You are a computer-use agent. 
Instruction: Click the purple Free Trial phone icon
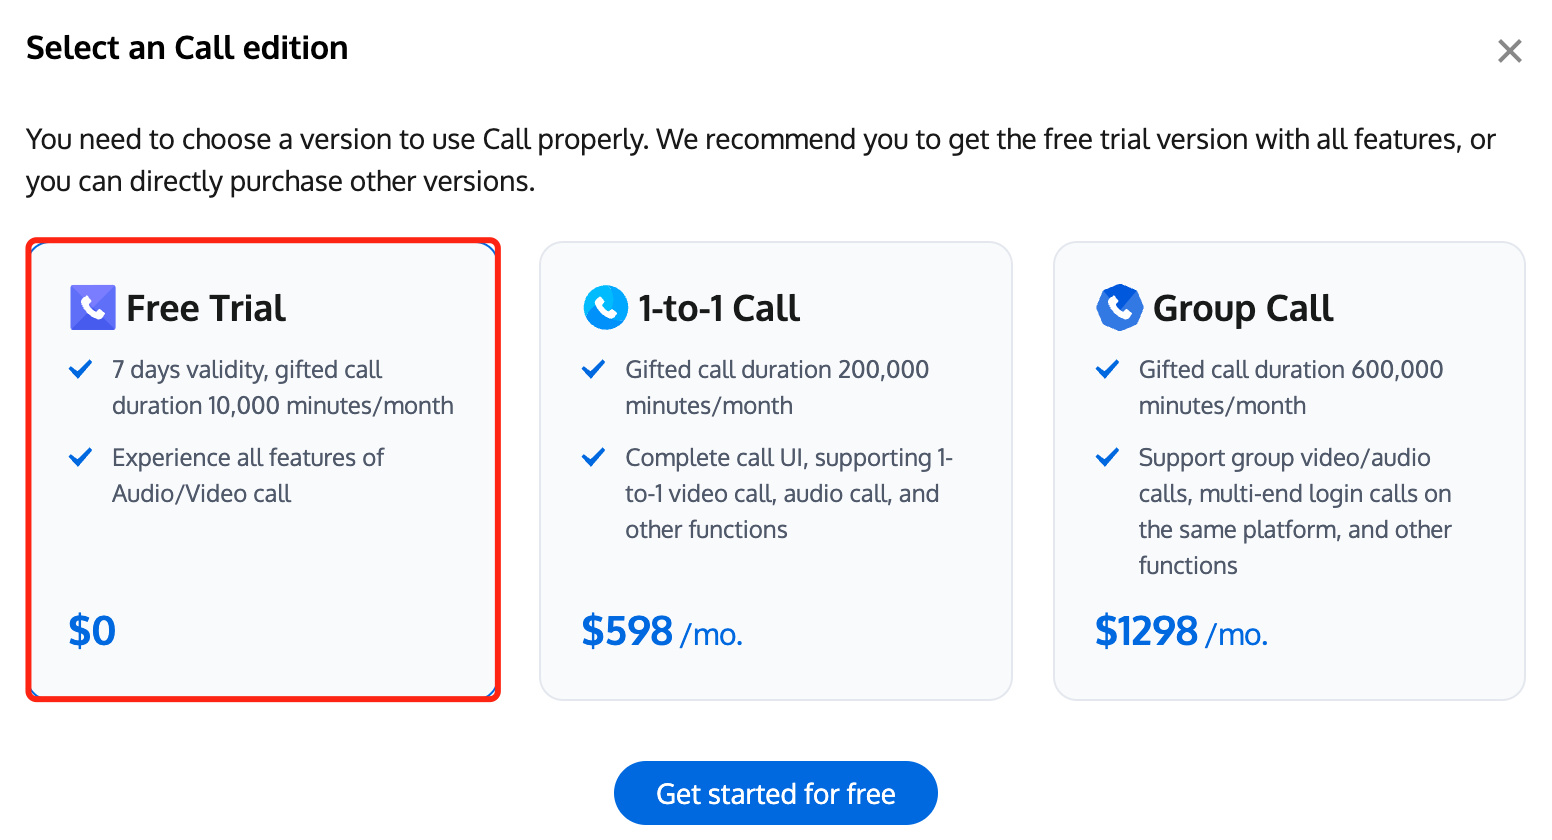[92, 308]
